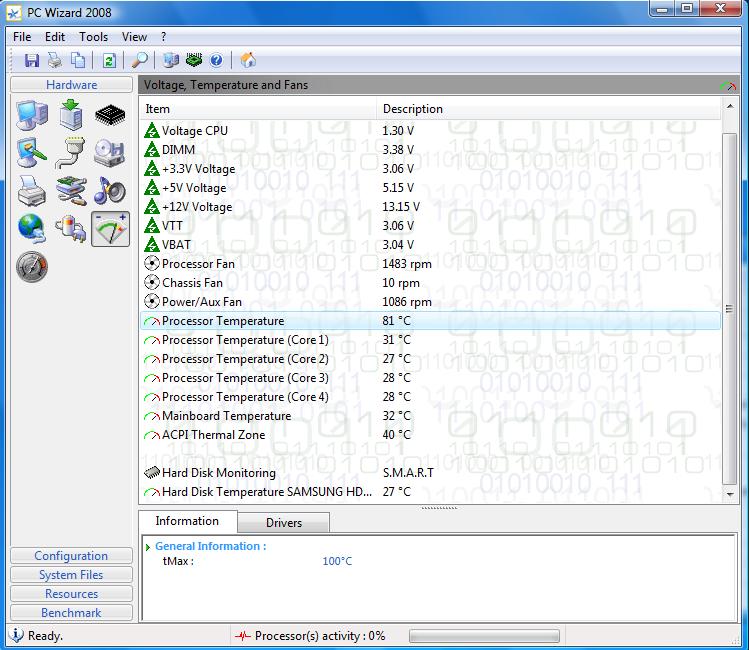Open the View menu

click(134, 37)
